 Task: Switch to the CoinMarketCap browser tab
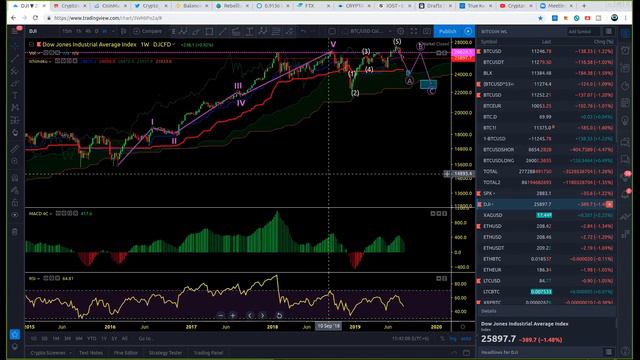click(x=108, y=6)
